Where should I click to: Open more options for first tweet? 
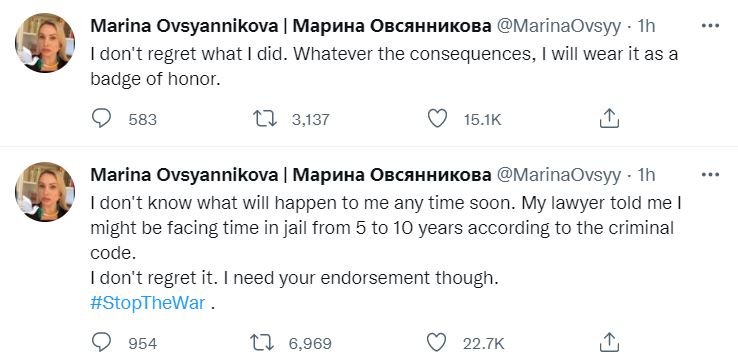pos(710,26)
